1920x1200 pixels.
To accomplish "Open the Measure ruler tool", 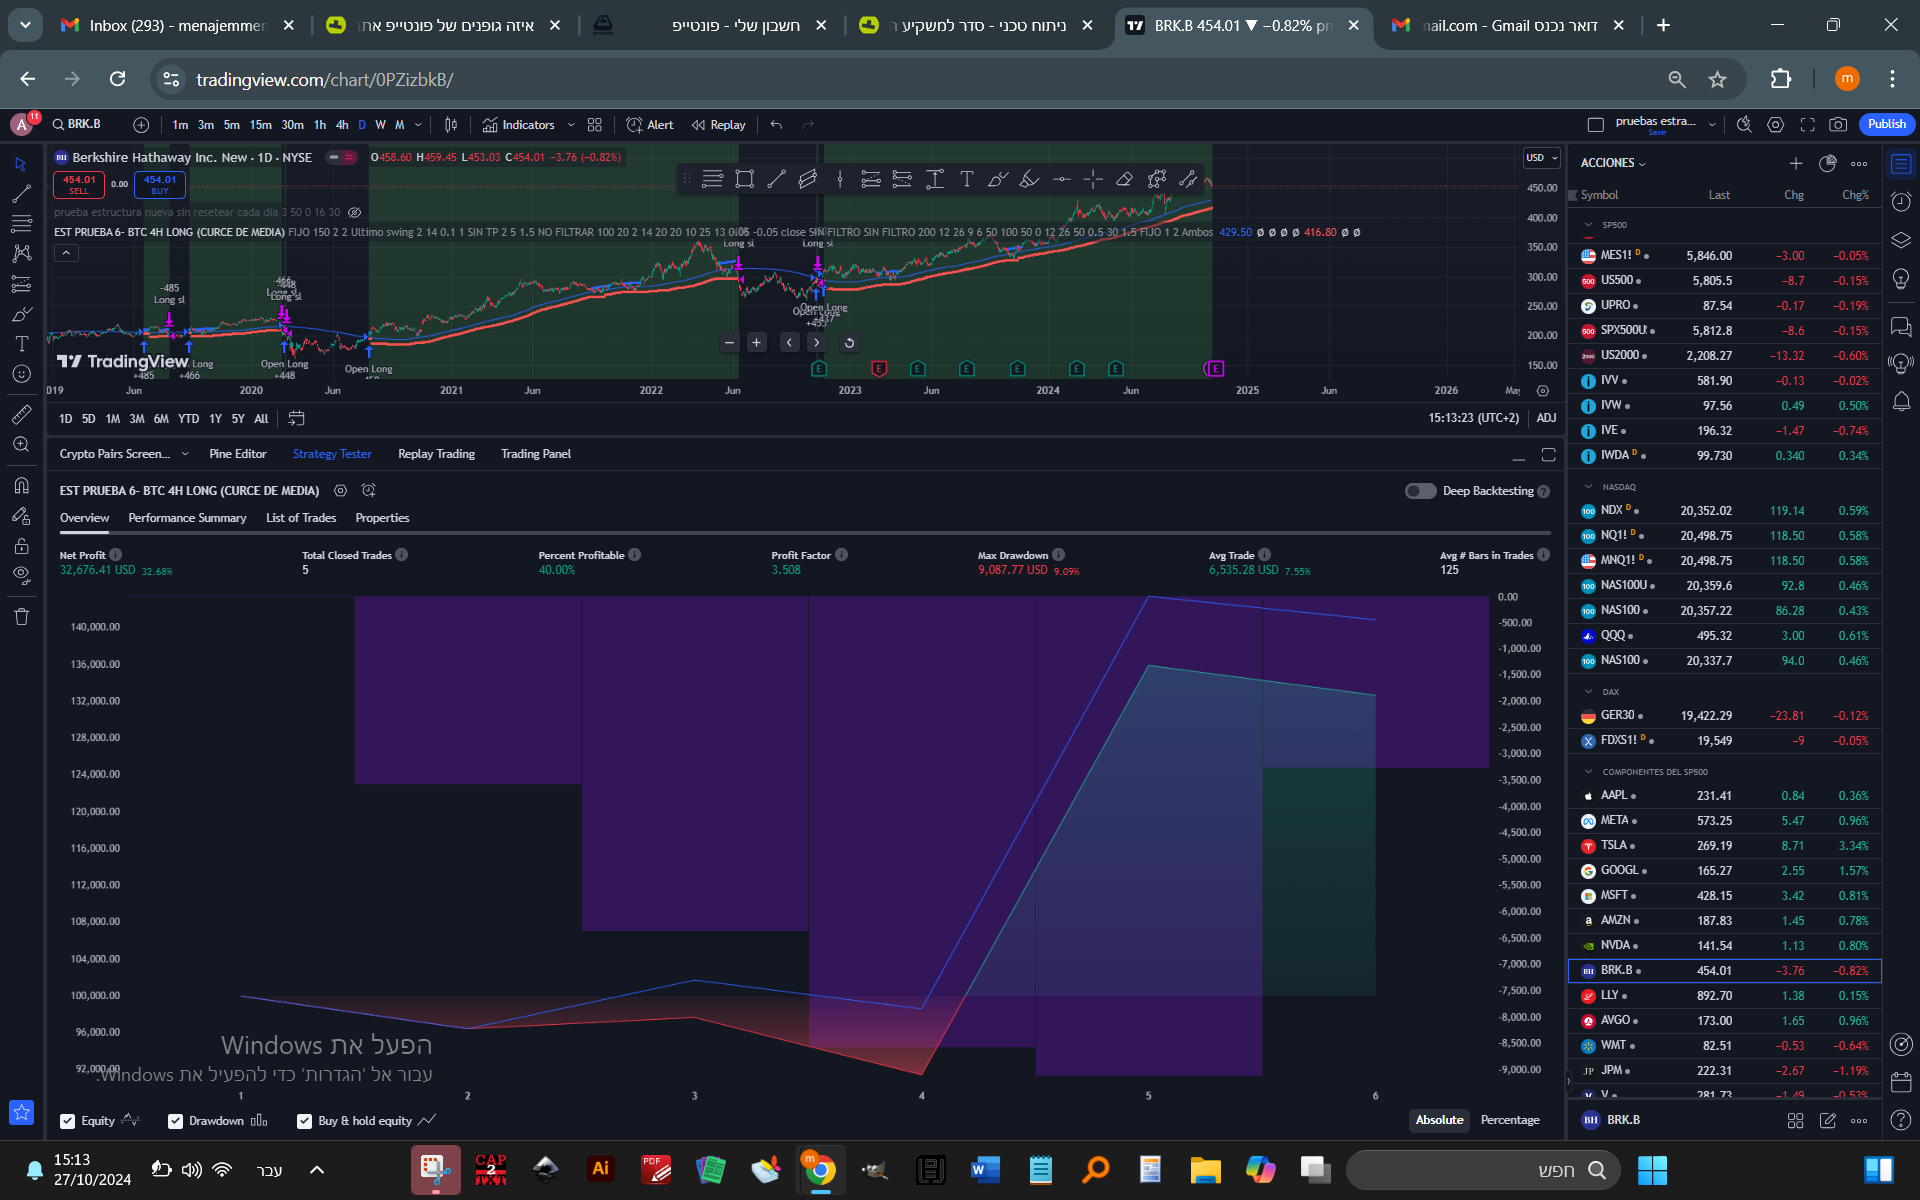I will click(x=21, y=414).
